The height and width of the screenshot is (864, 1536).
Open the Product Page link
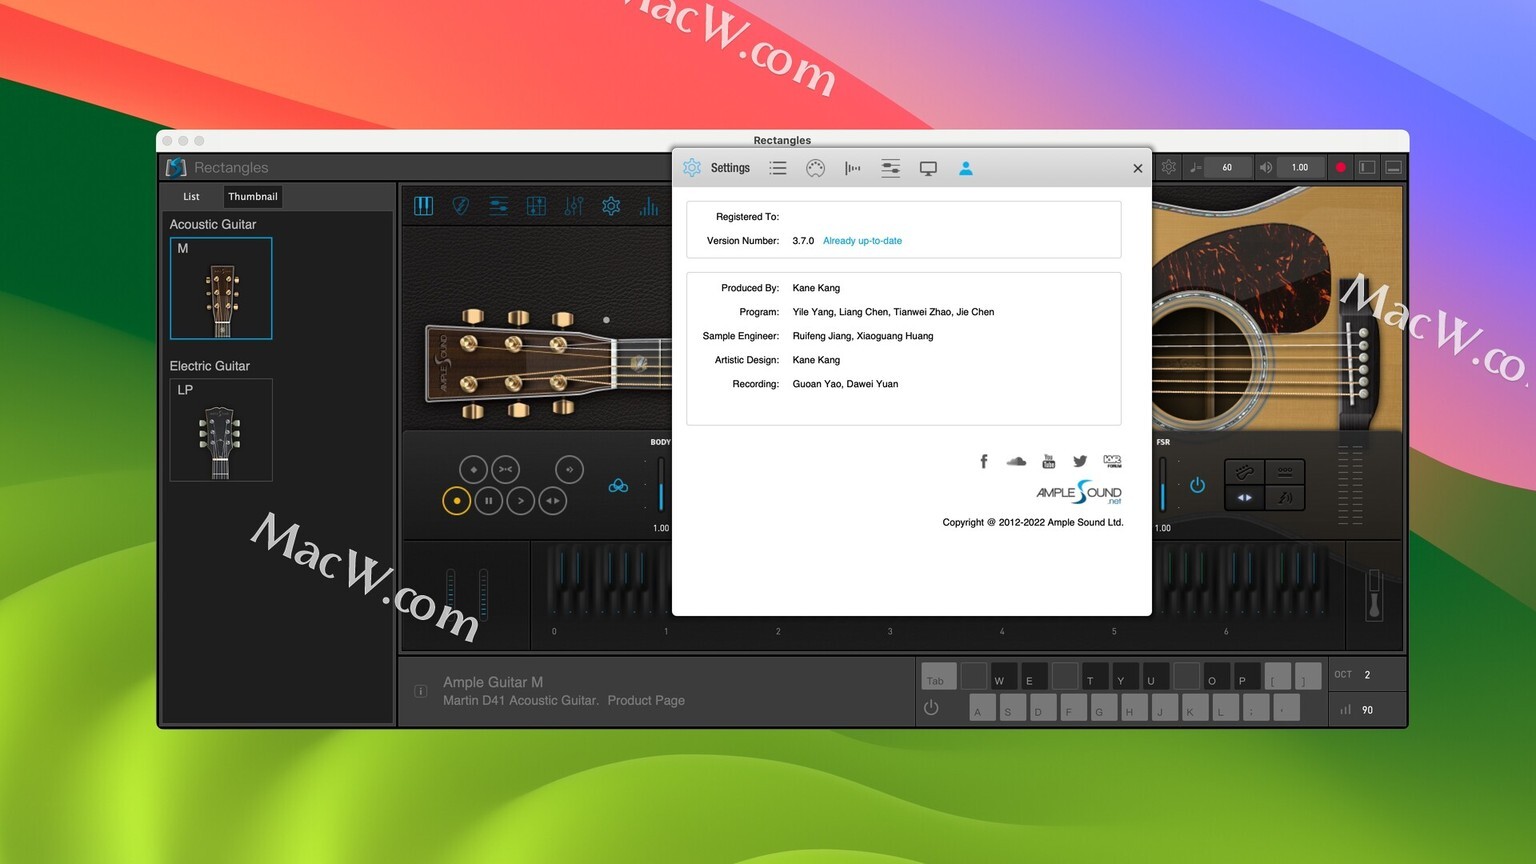pyautogui.click(x=646, y=700)
